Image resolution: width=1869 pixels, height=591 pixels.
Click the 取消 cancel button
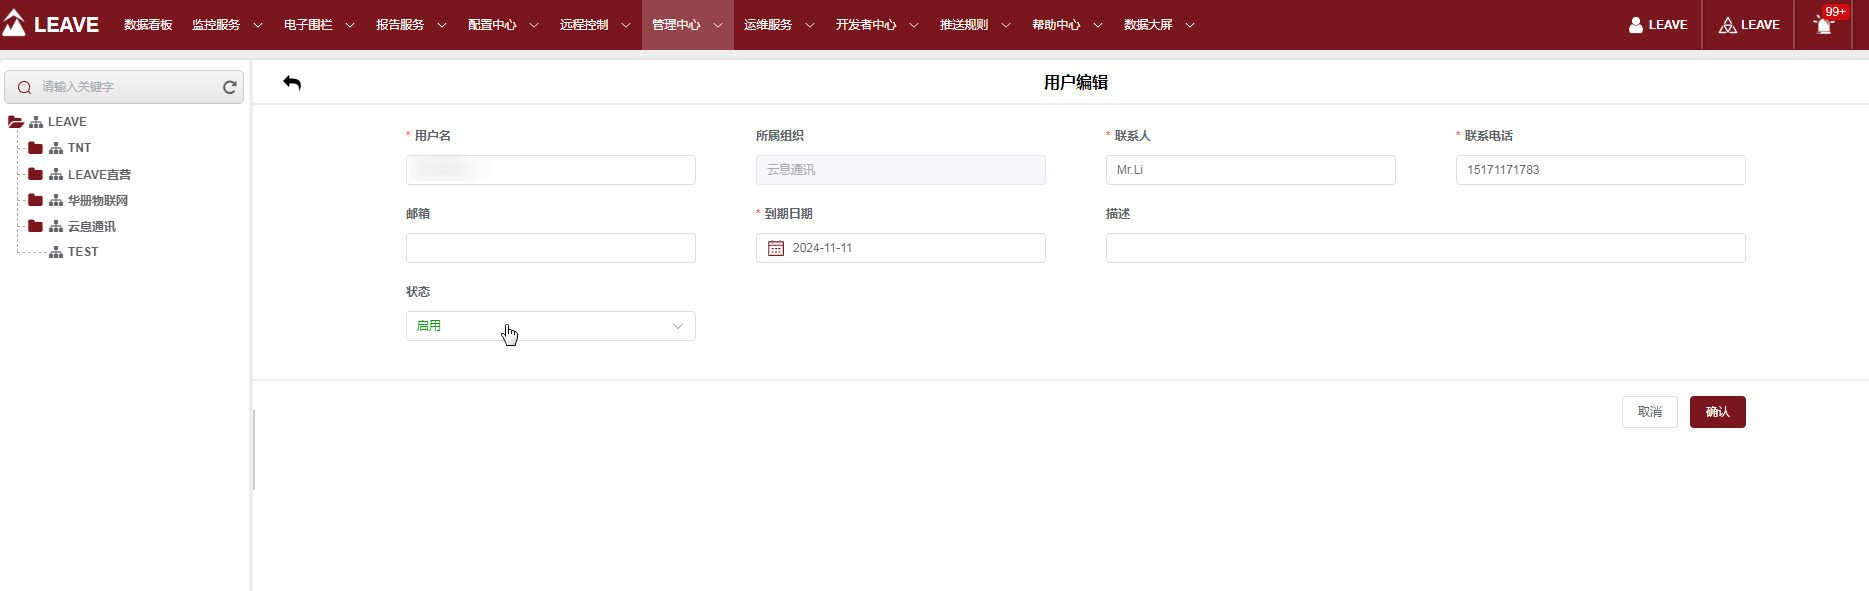tap(1649, 412)
